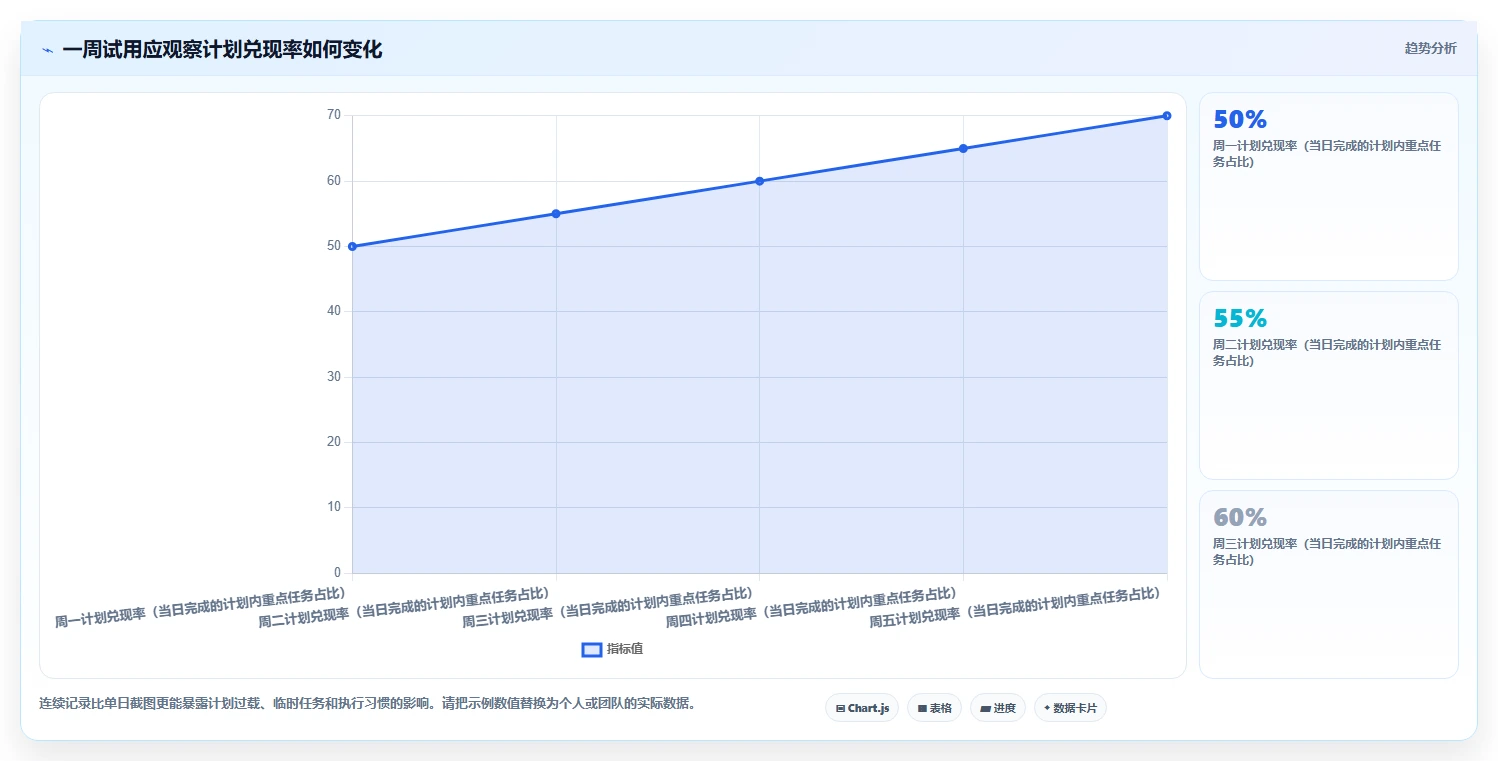Screen dimensions: 1498x761
Task: Click the x-axis label 周一计划兑现率
Action: click(200, 606)
